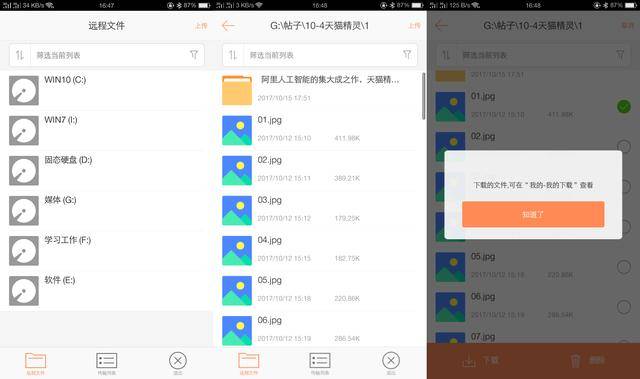Tap 上传 on the middle folder screen
Screen dimensions: 640x379
coord(414,26)
